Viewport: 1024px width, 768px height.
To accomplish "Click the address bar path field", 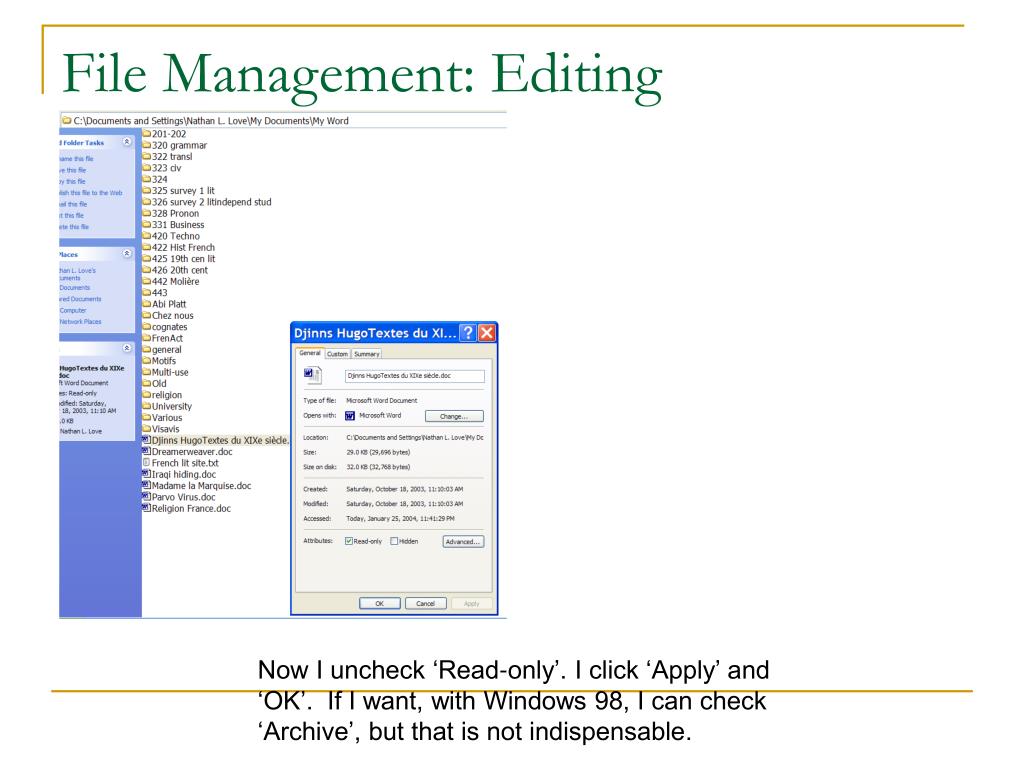I will point(283,121).
